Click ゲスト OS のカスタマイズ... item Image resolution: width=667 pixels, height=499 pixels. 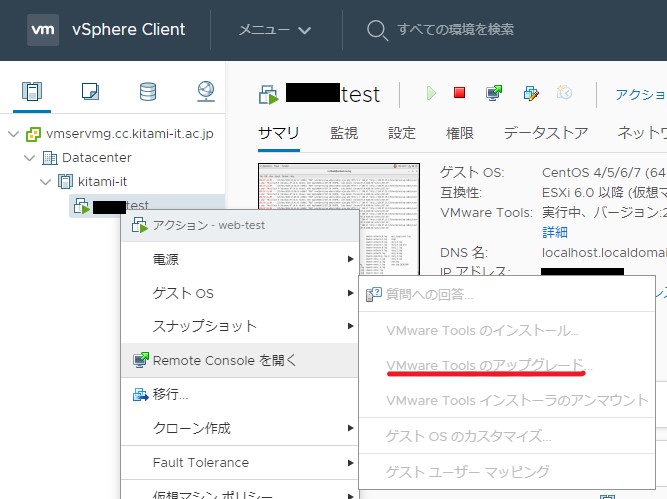[x=507, y=436]
